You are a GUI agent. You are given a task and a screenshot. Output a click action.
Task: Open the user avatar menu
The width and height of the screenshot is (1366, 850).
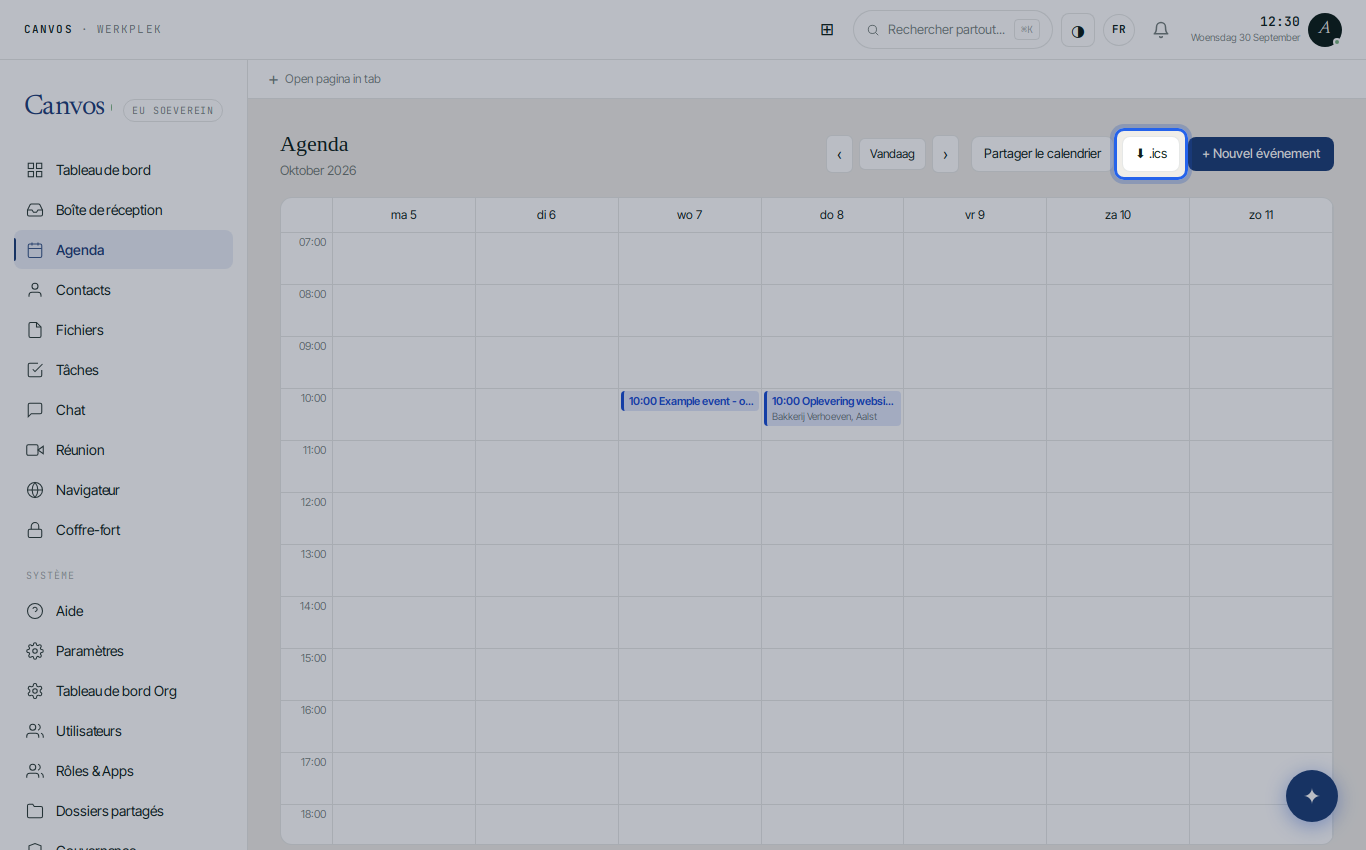1325,30
